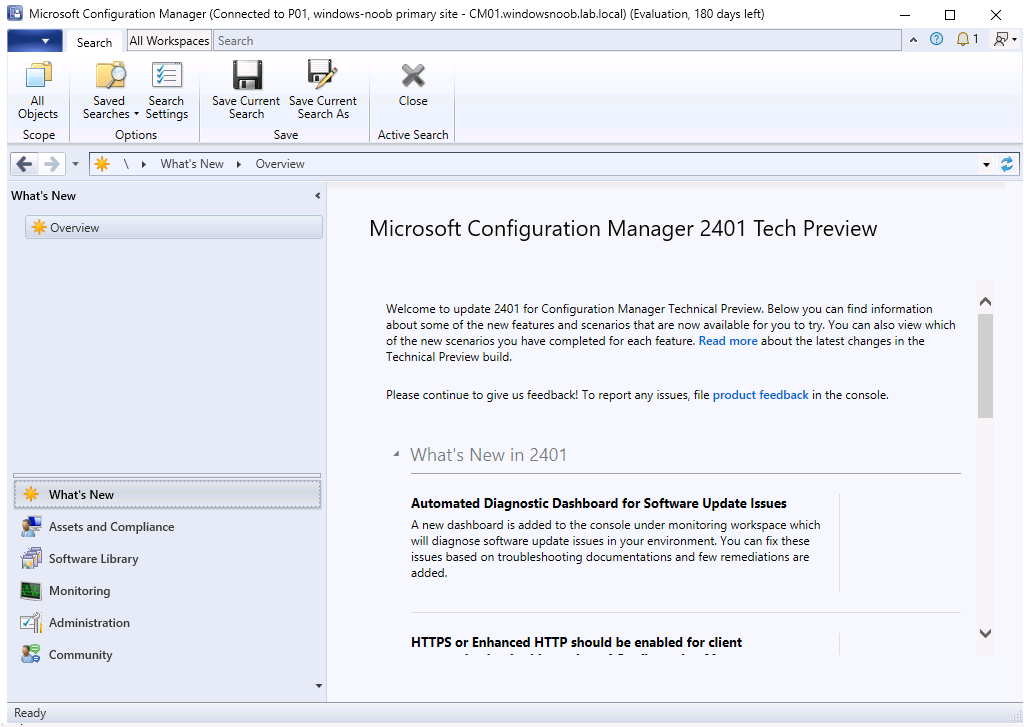This screenshot has height=727, width=1024.
Task: Open the help question mark icon
Action: pos(936,39)
